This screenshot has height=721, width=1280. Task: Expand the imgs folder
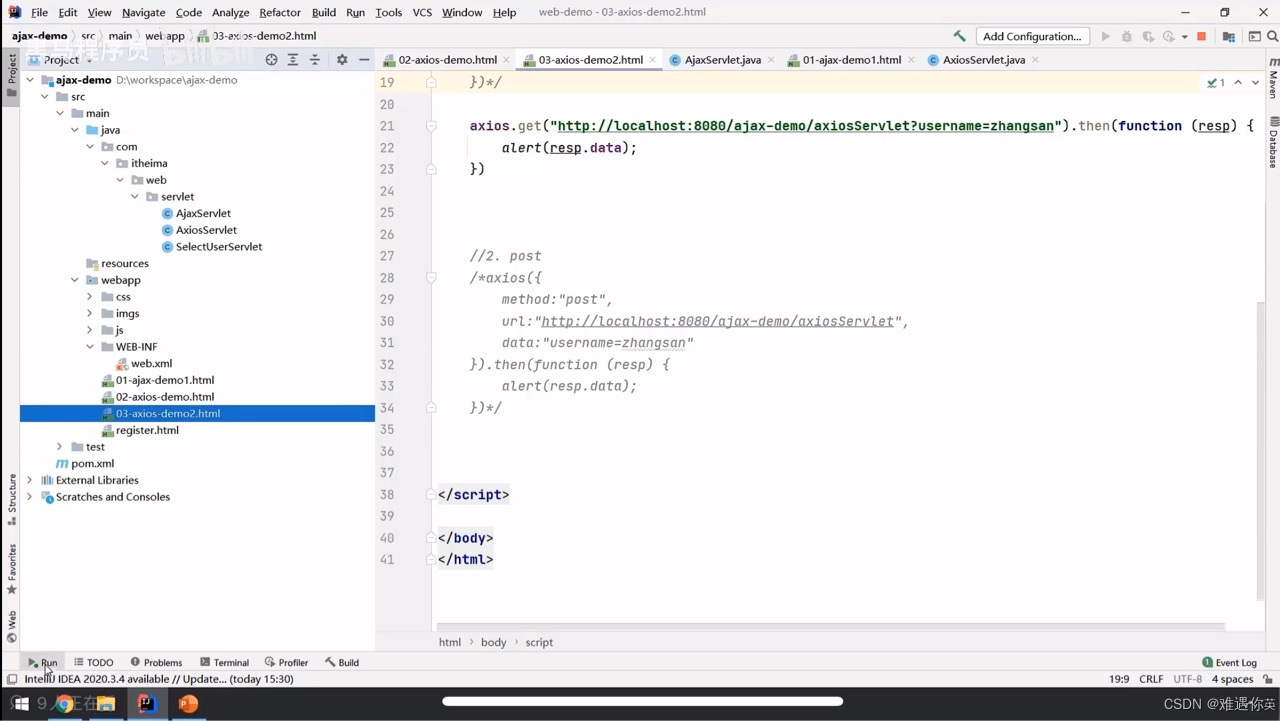pos(90,314)
